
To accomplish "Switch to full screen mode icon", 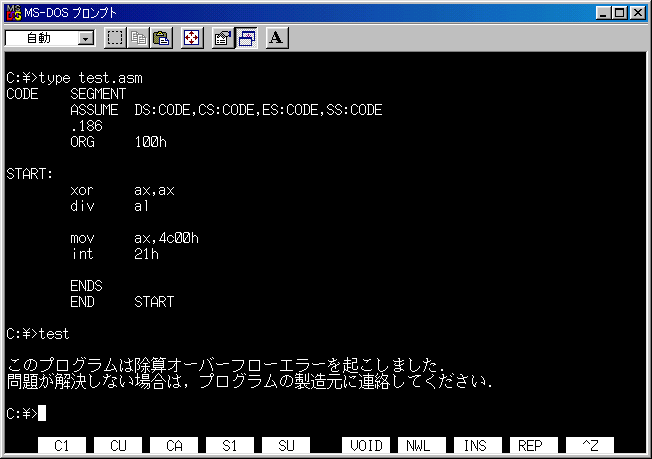I will (192, 38).
